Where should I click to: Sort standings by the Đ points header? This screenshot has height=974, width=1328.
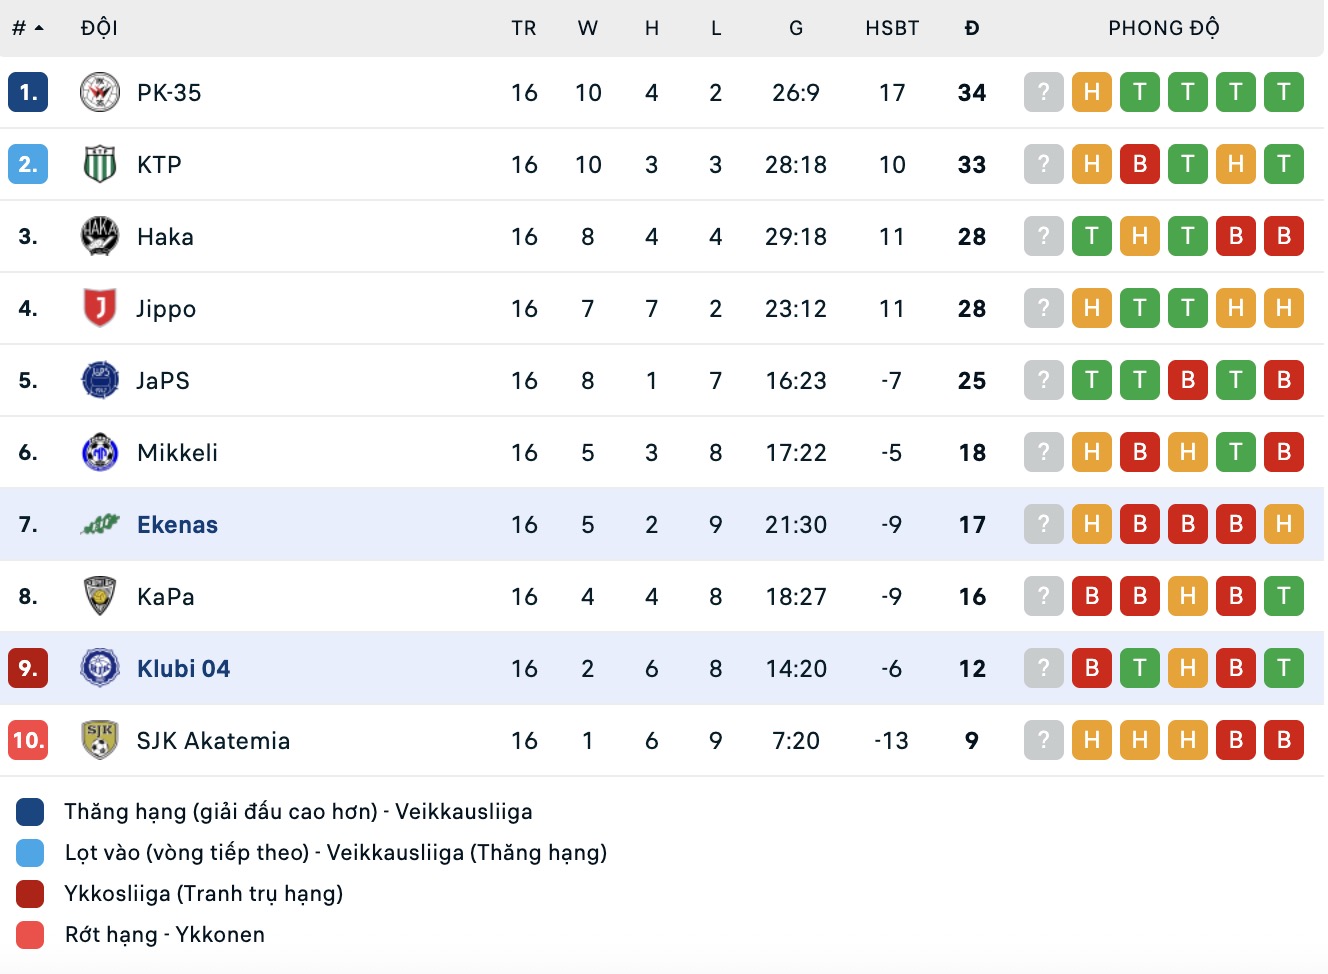coord(972,29)
